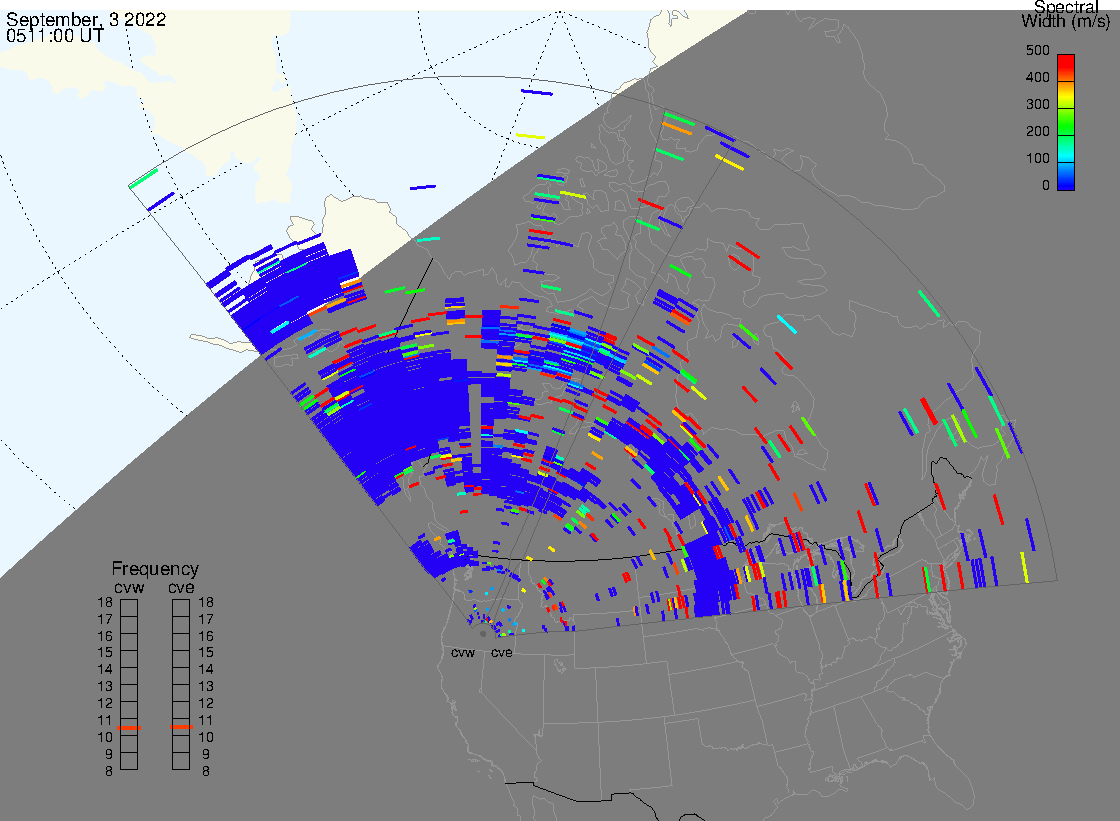Click the "Spectral Width (m/s)" legend title
1120x821 pixels.
(1066, 14)
